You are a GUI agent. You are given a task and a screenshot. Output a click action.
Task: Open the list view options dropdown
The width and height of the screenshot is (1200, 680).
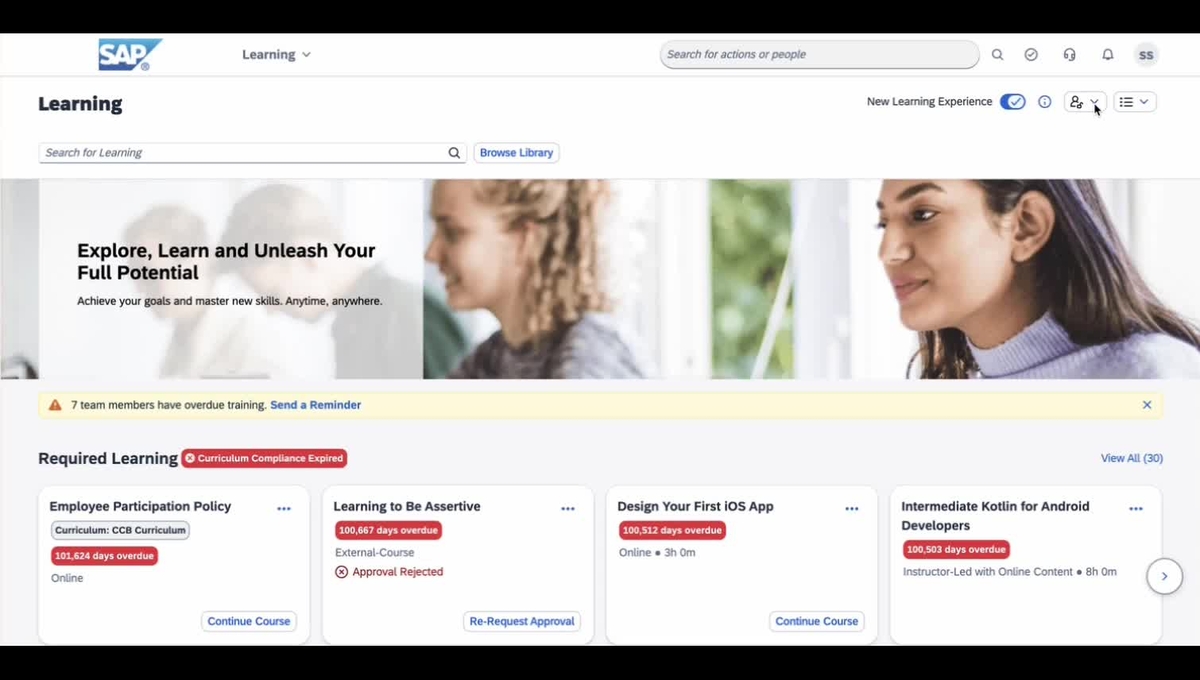point(1134,102)
